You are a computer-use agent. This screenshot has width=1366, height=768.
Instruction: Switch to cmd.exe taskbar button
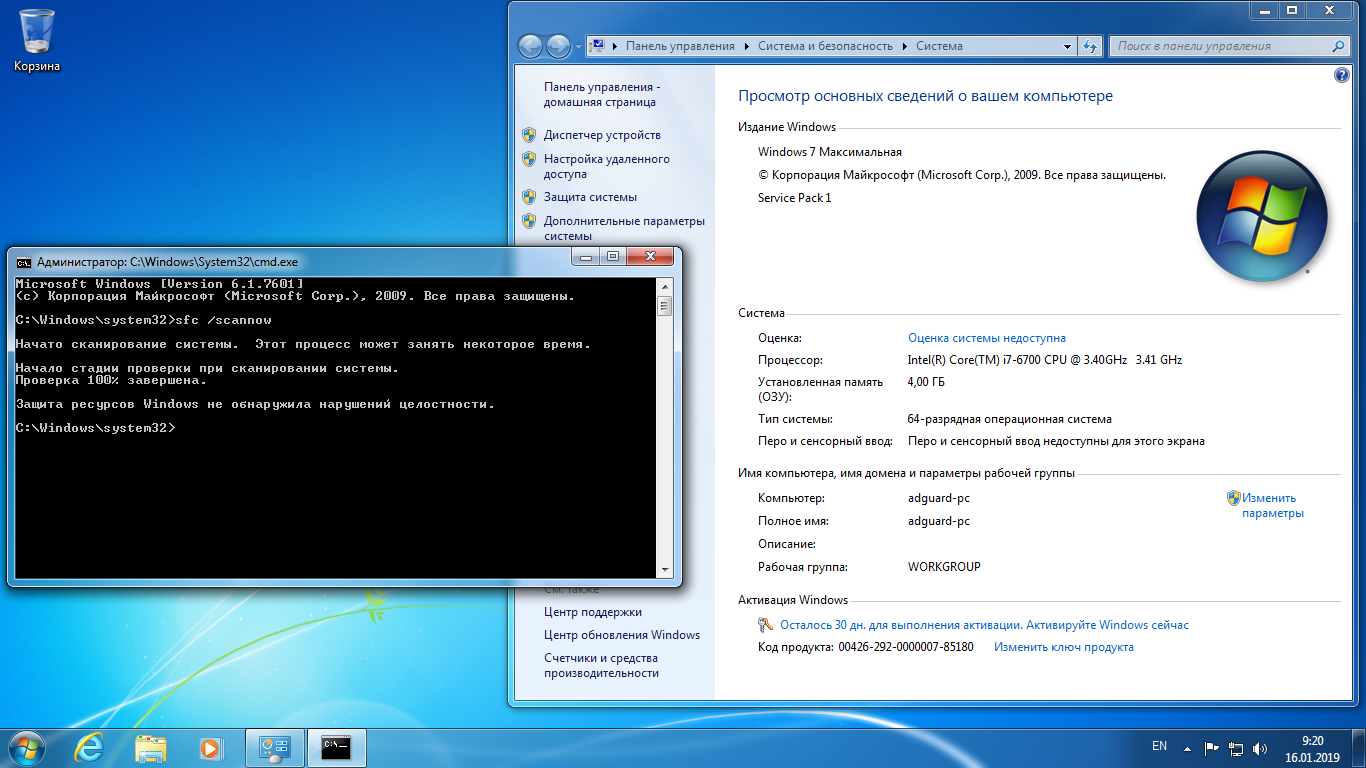(336, 747)
